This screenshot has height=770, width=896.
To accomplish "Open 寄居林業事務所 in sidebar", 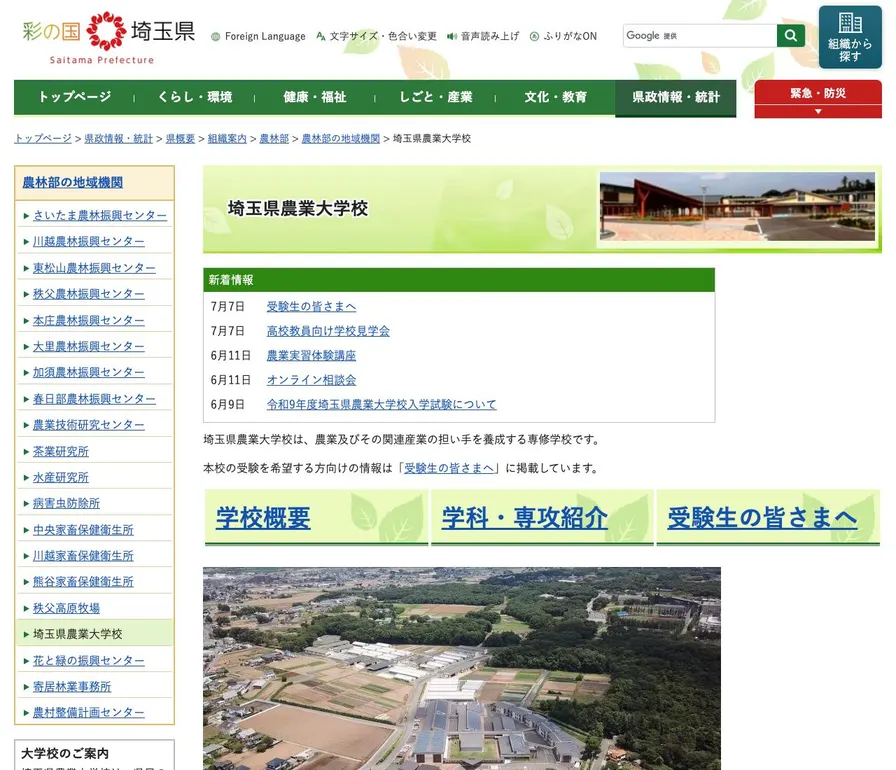I will click(72, 687).
